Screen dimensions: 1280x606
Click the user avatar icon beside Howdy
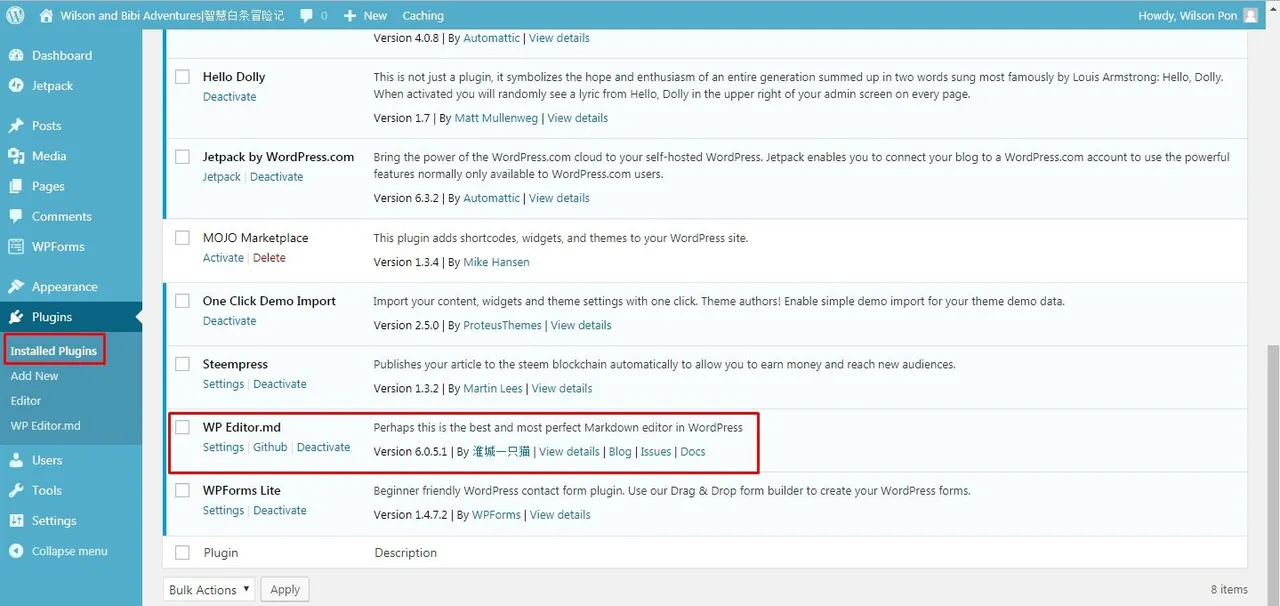point(1251,15)
